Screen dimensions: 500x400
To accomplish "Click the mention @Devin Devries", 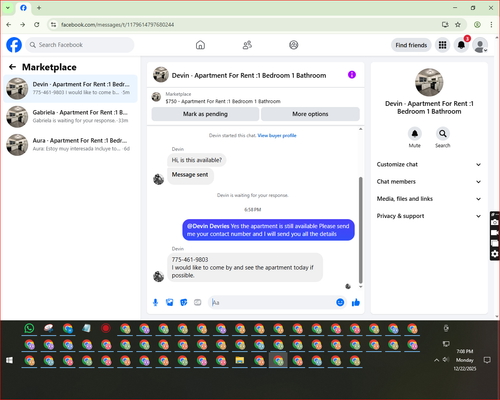I will [208, 226].
